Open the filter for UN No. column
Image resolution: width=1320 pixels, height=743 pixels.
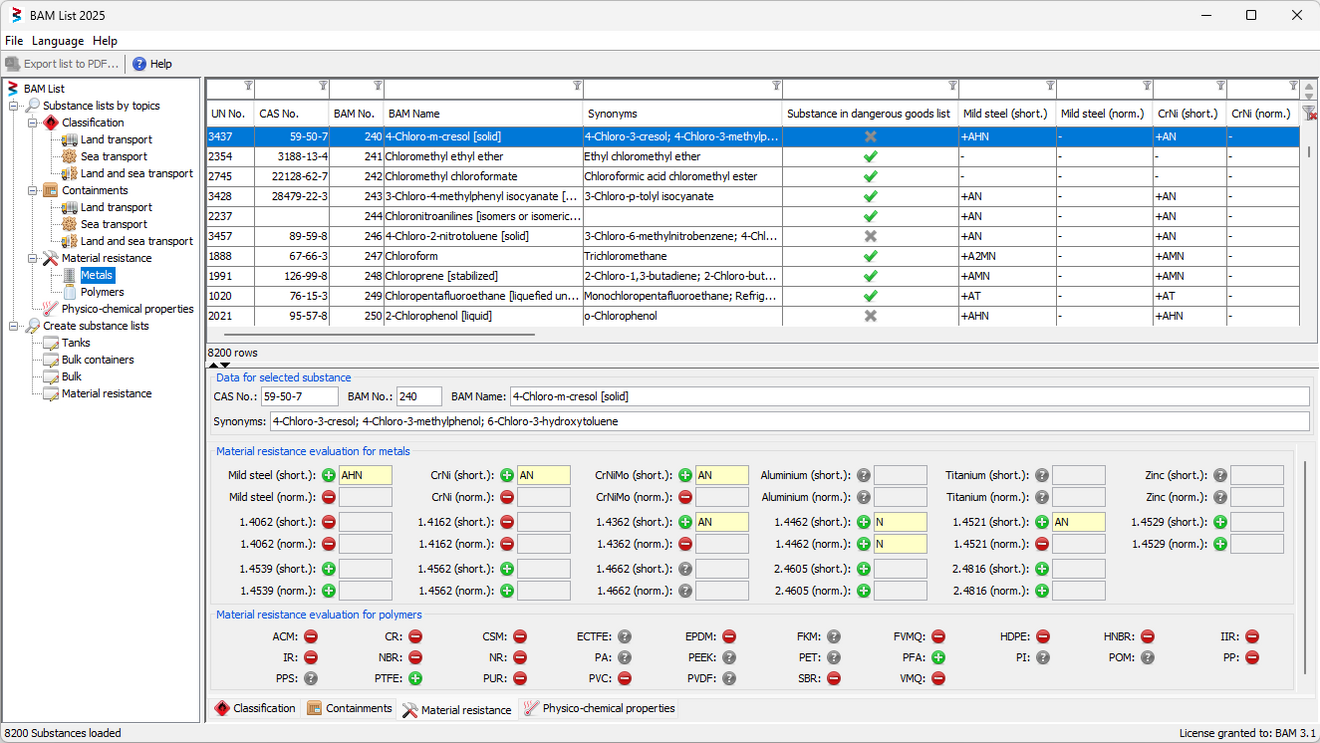[x=248, y=86]
